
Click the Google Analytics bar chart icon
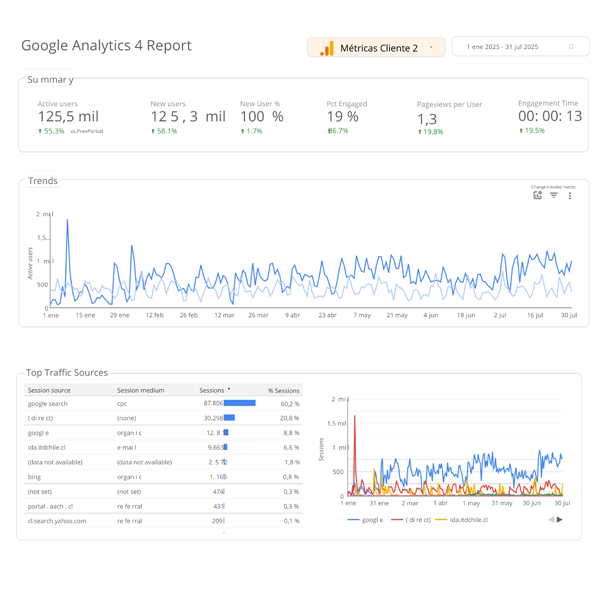pos(327,48)
